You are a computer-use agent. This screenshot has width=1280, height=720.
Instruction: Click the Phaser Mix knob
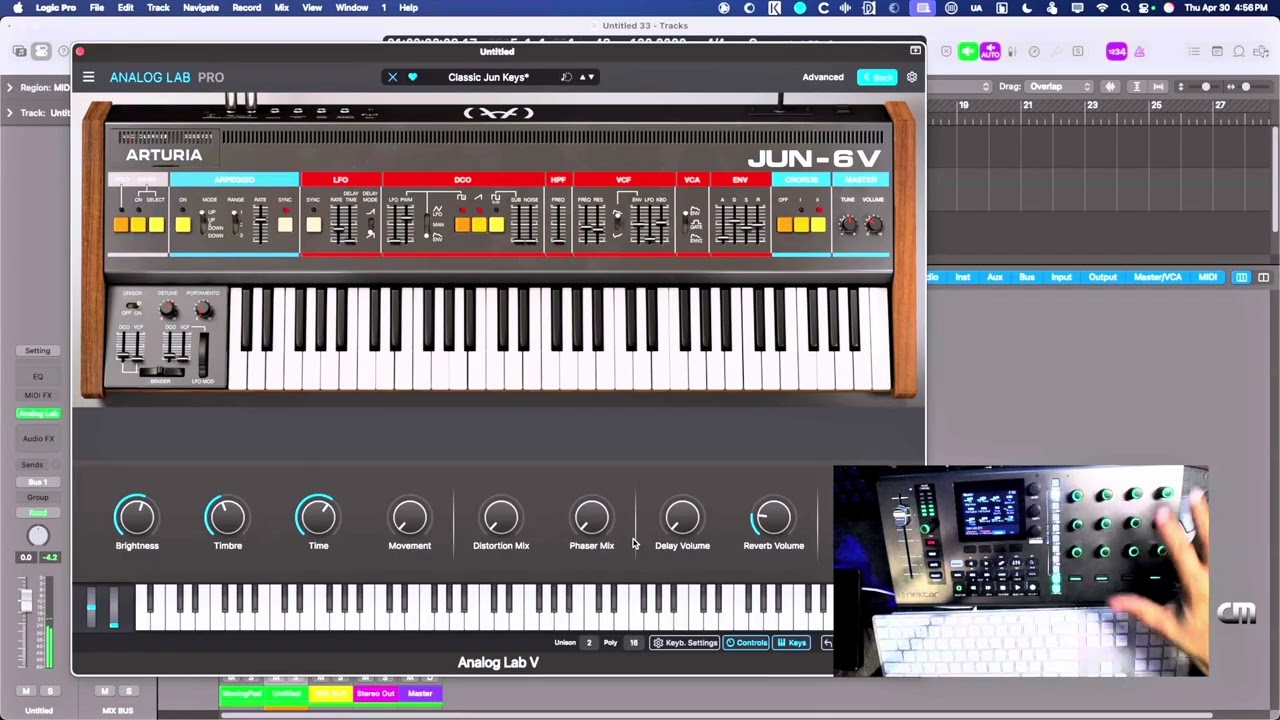click(591, 517)
